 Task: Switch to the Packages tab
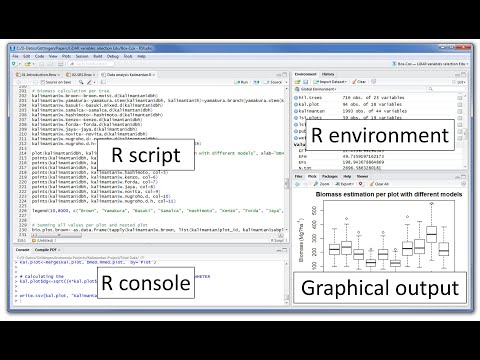click(330, 176)
